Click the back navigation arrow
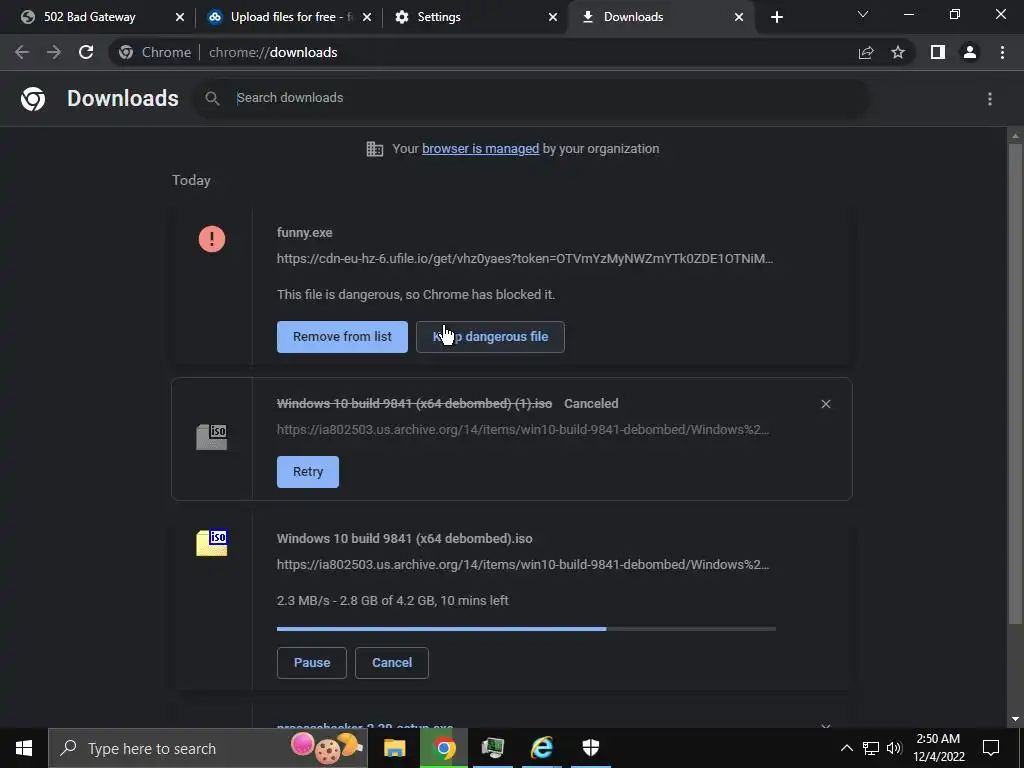This screenshot has width=1024, height=768. coord(22,52)
